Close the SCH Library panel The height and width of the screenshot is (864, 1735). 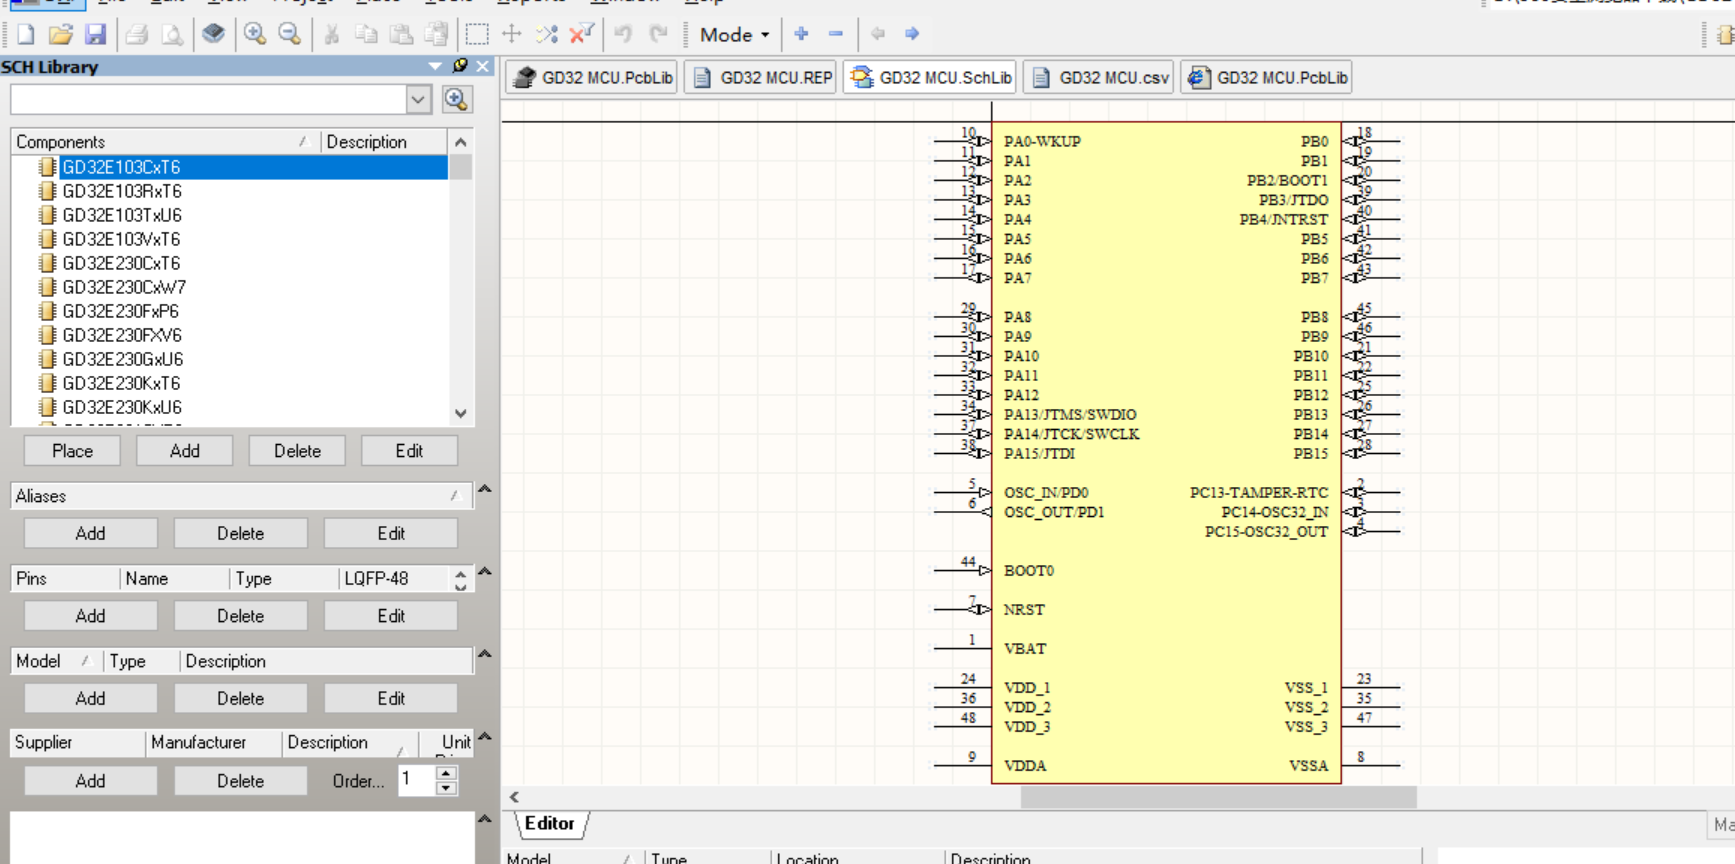tap(483, 66)
